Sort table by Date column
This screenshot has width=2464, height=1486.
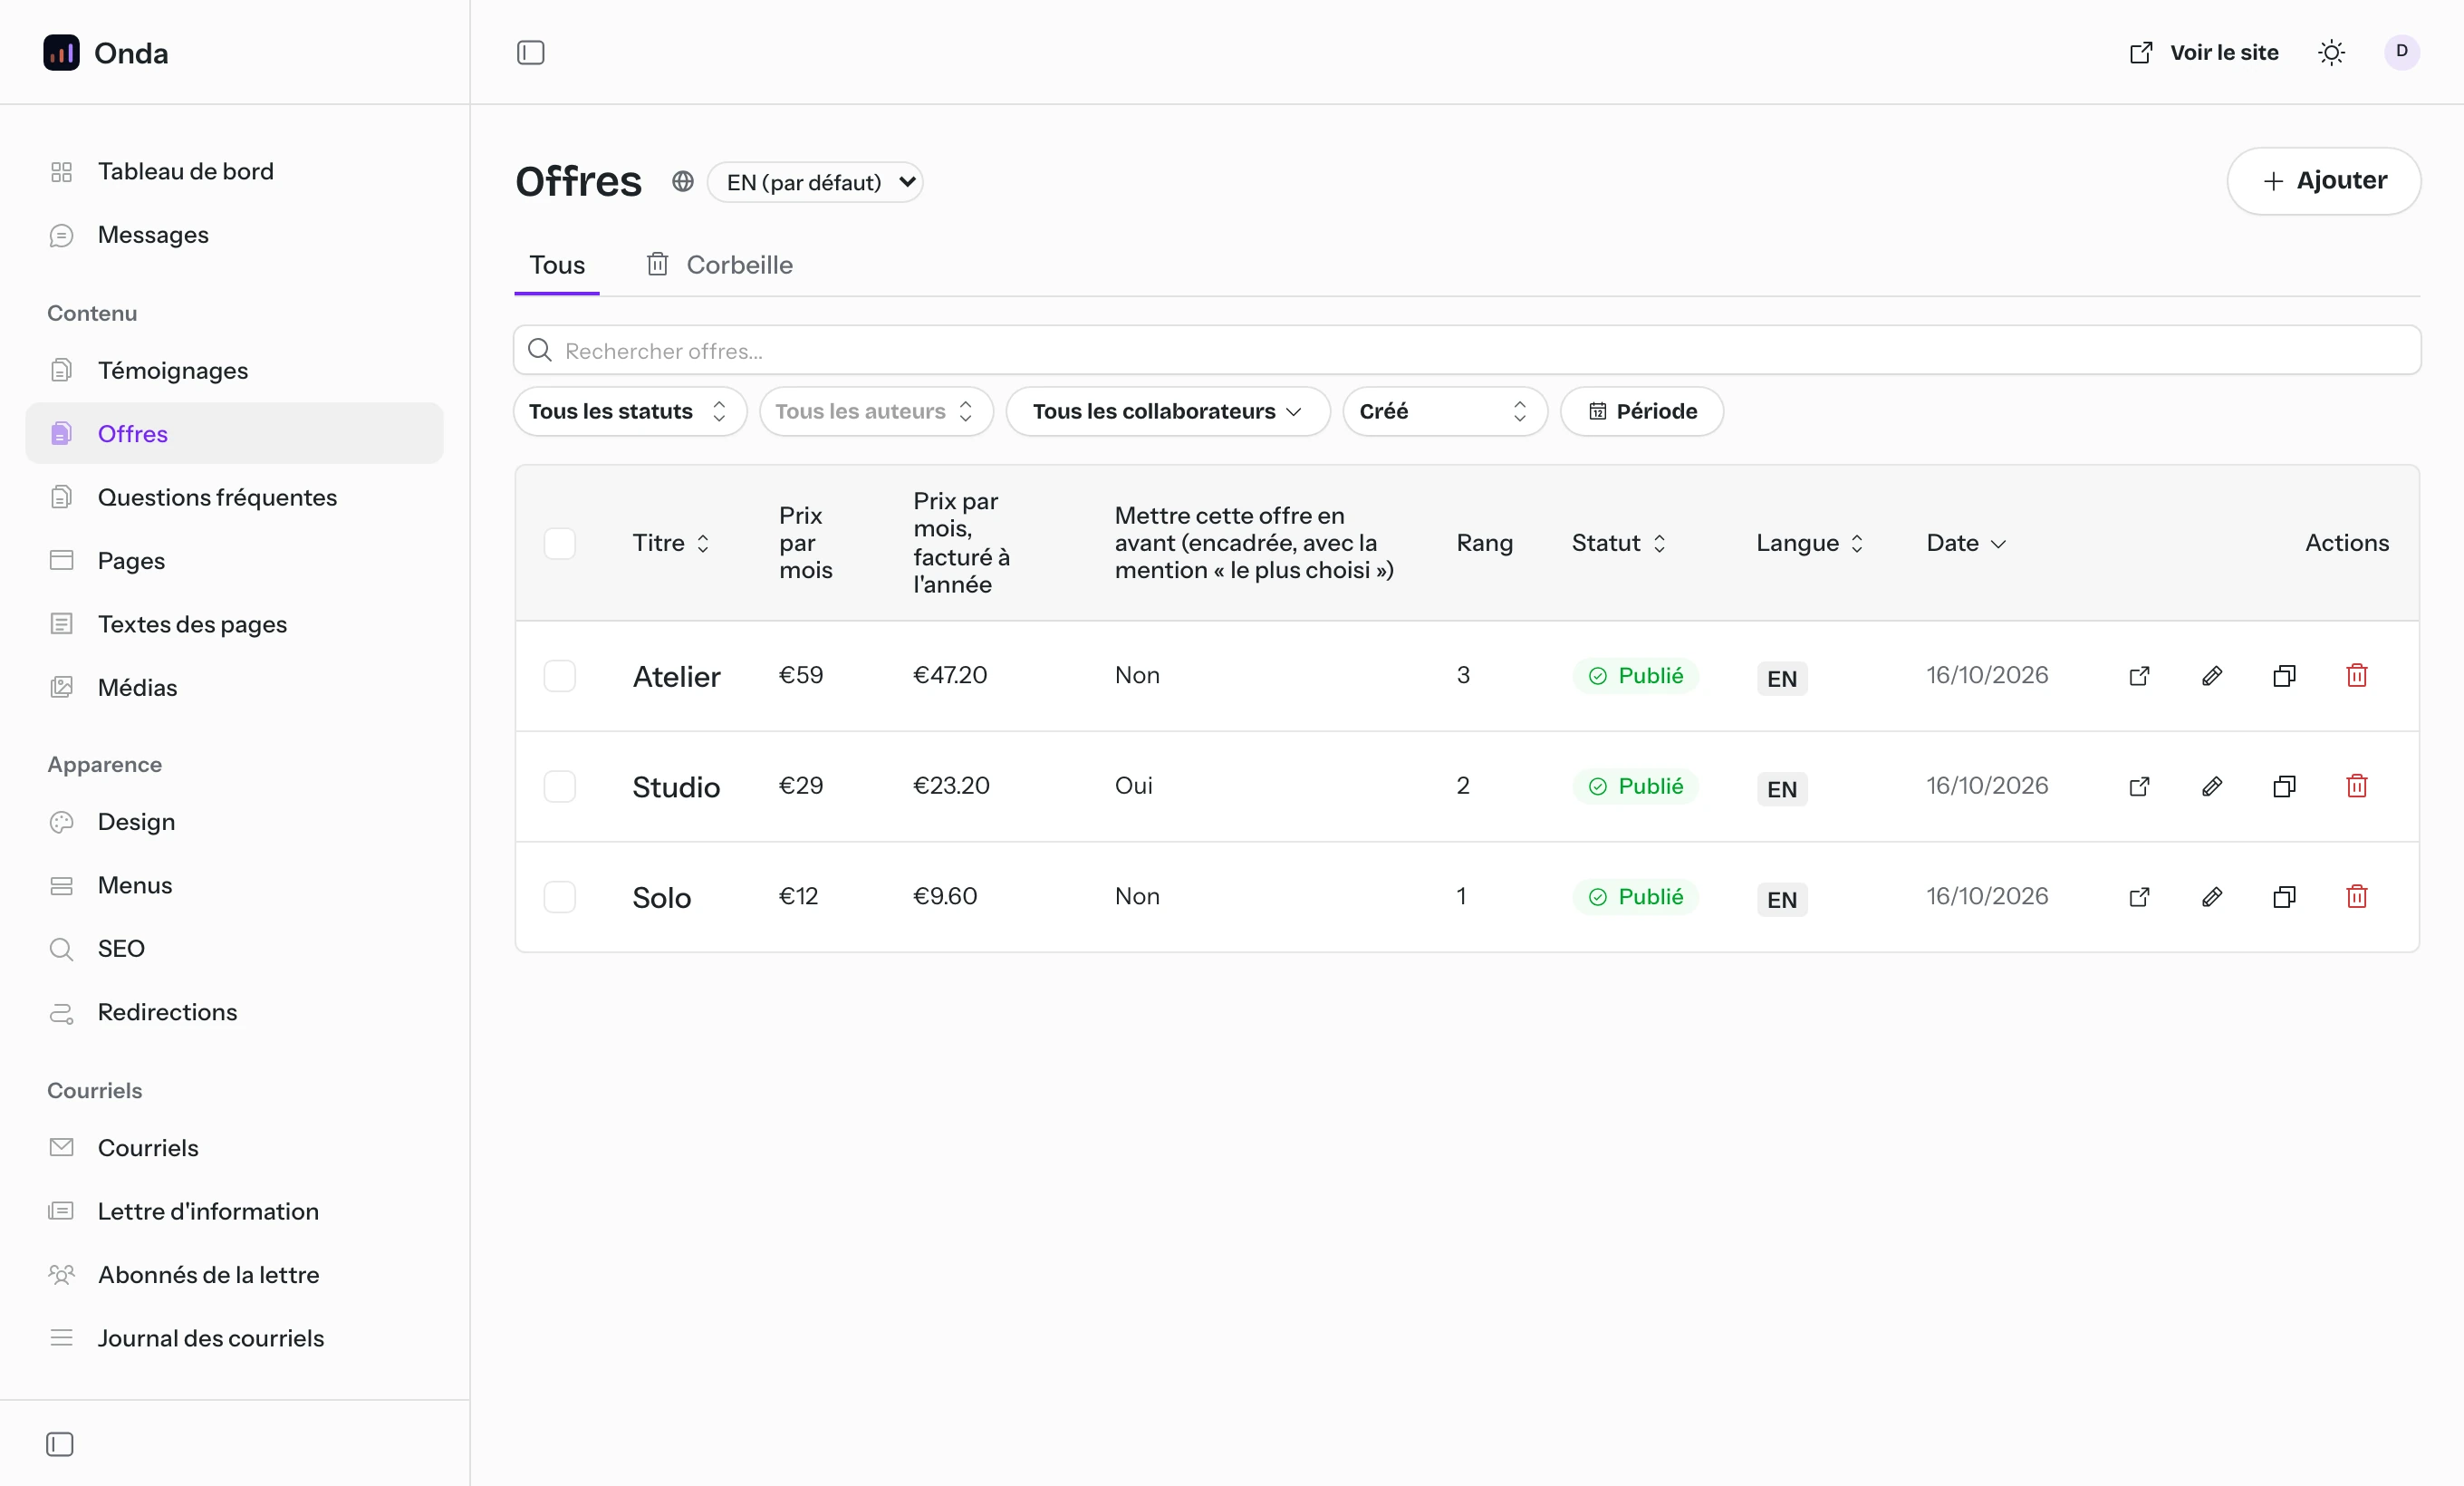(1965, 543)
